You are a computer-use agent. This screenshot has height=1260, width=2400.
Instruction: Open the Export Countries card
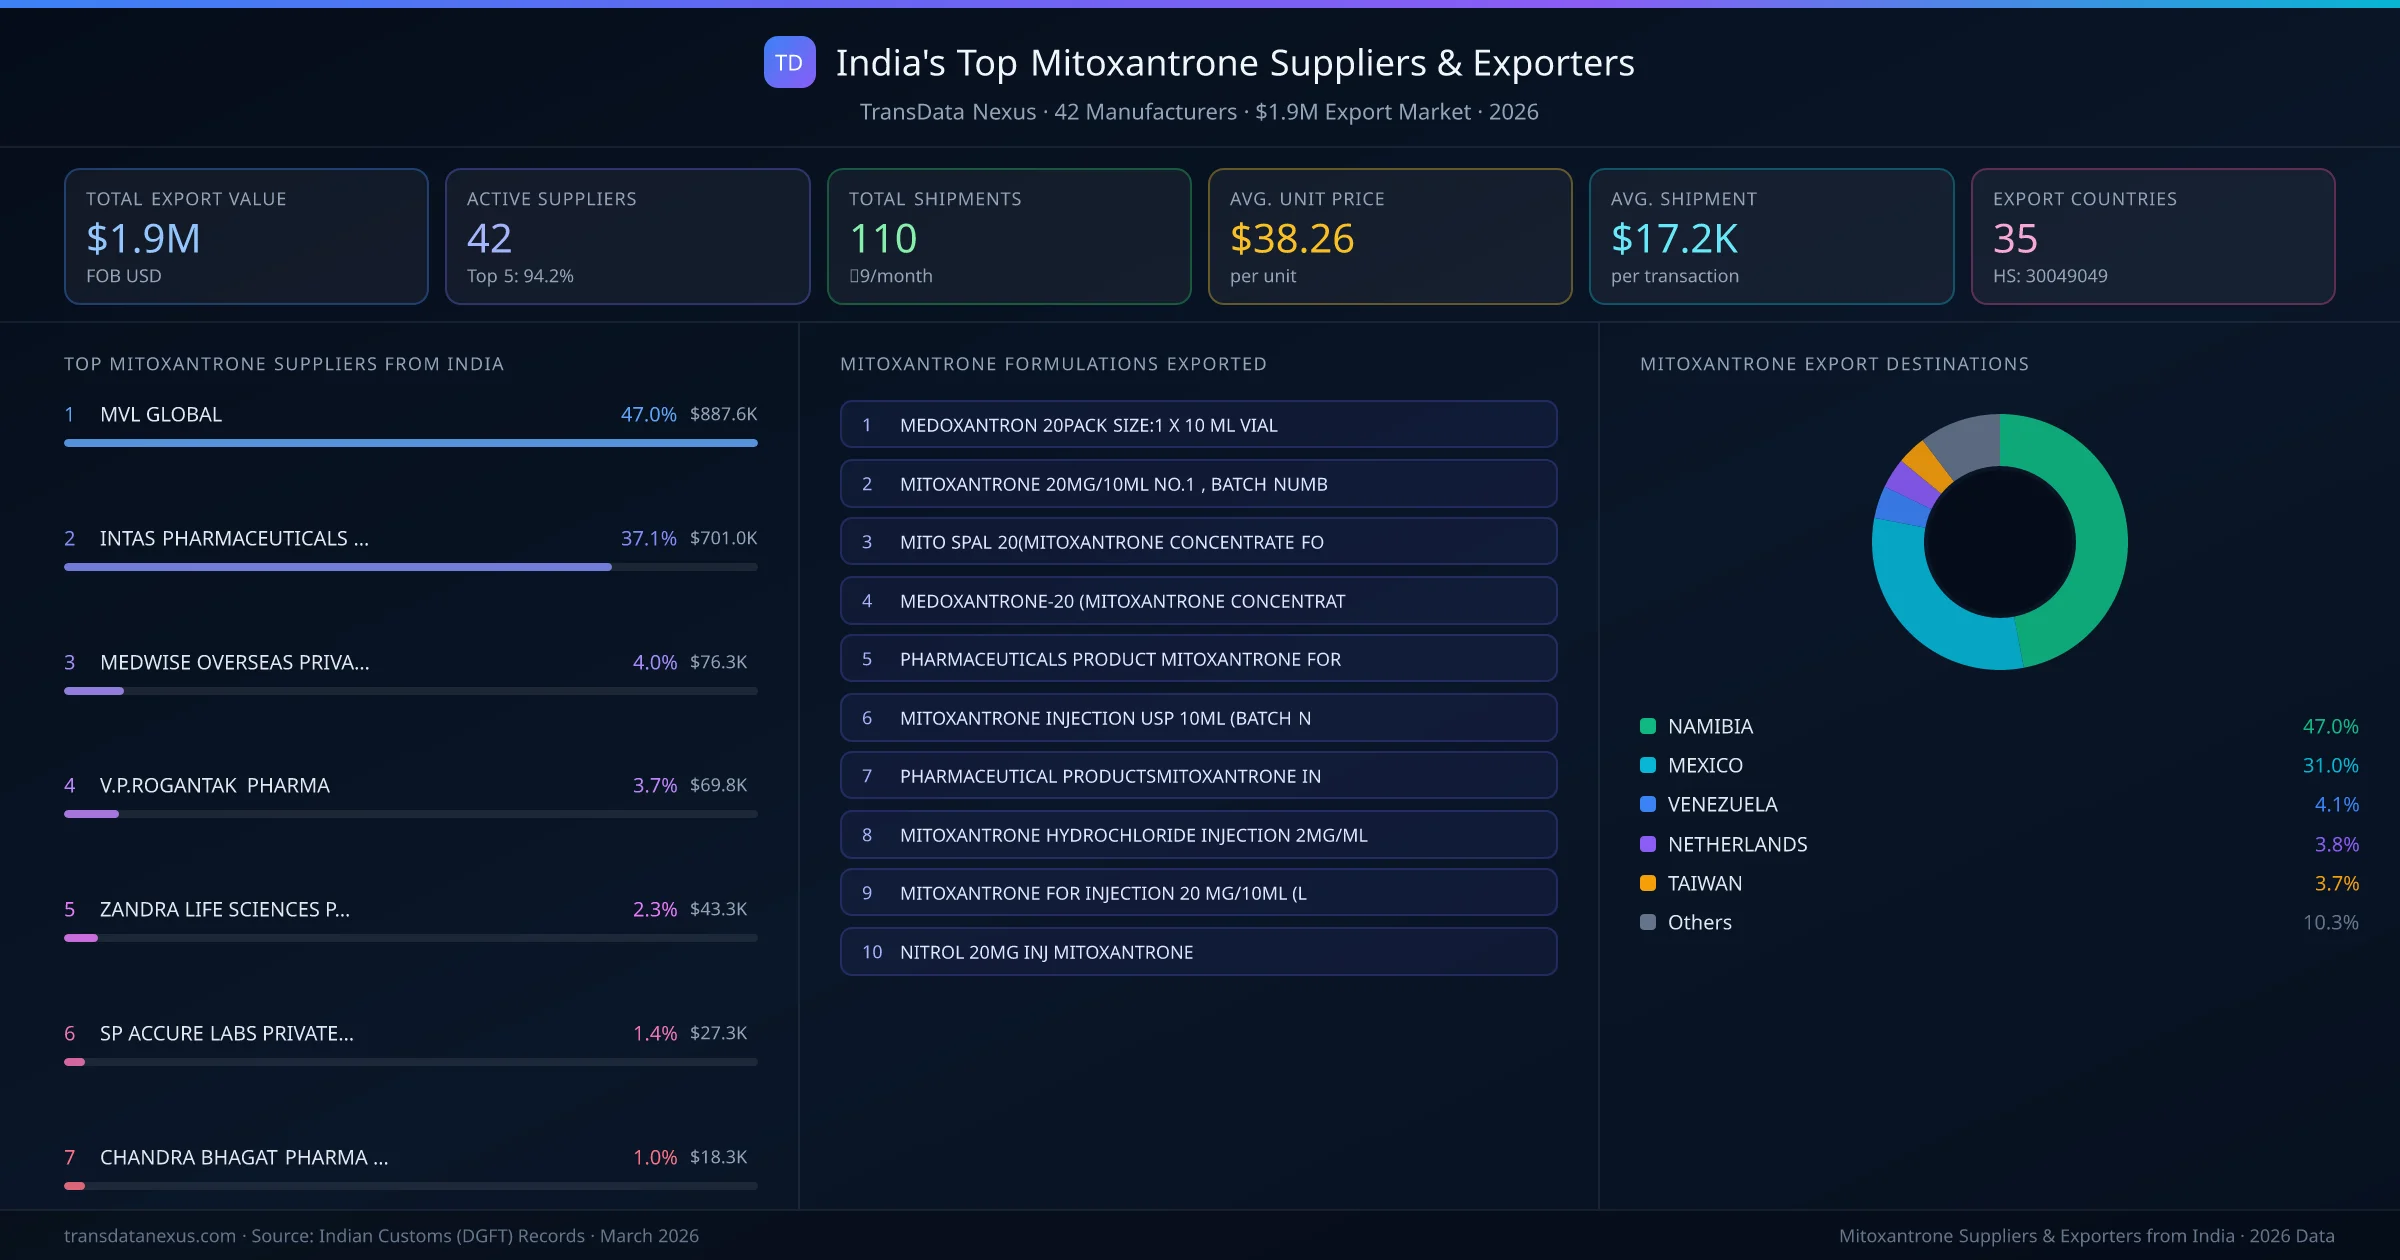tap(2153, 236)
